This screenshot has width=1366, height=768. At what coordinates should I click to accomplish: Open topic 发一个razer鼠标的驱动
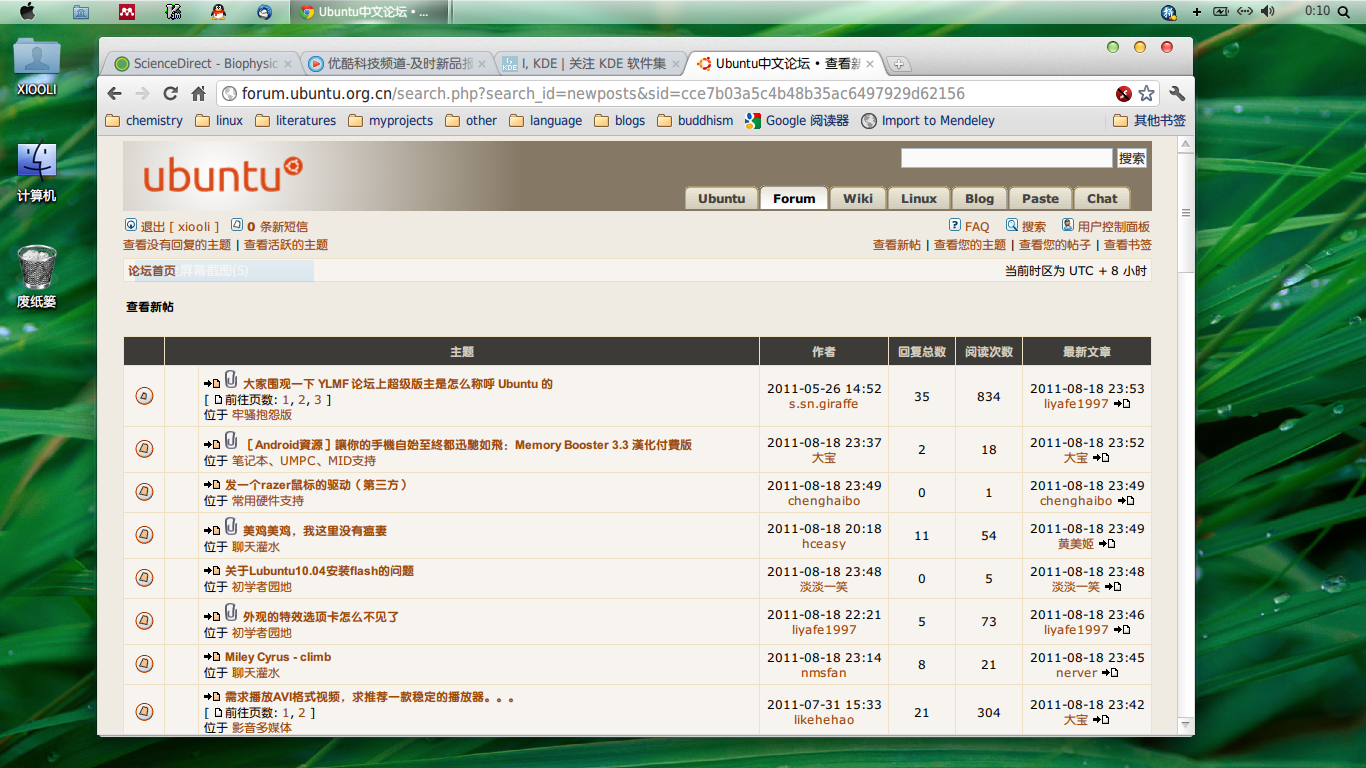pos(316,485)
